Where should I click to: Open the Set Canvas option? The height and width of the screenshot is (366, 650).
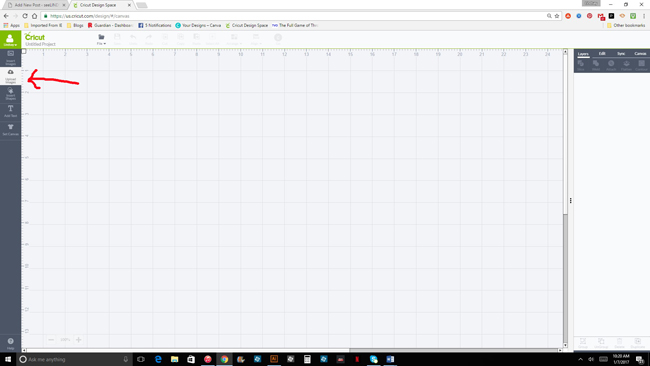tap(10, 130)
